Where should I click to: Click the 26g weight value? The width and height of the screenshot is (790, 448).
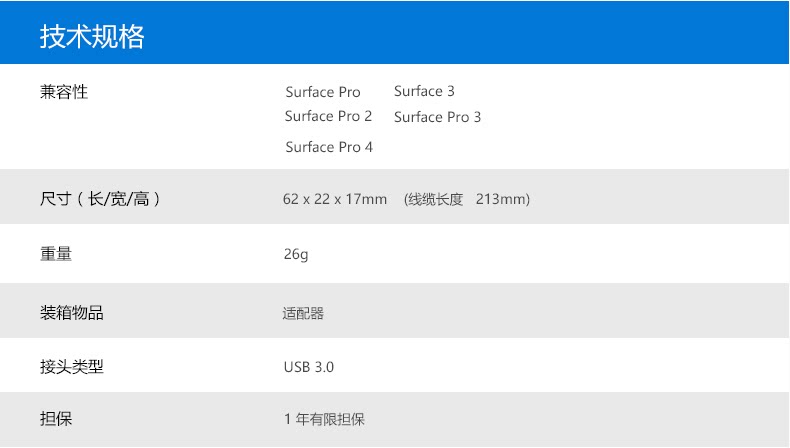(x=296, y=255)
